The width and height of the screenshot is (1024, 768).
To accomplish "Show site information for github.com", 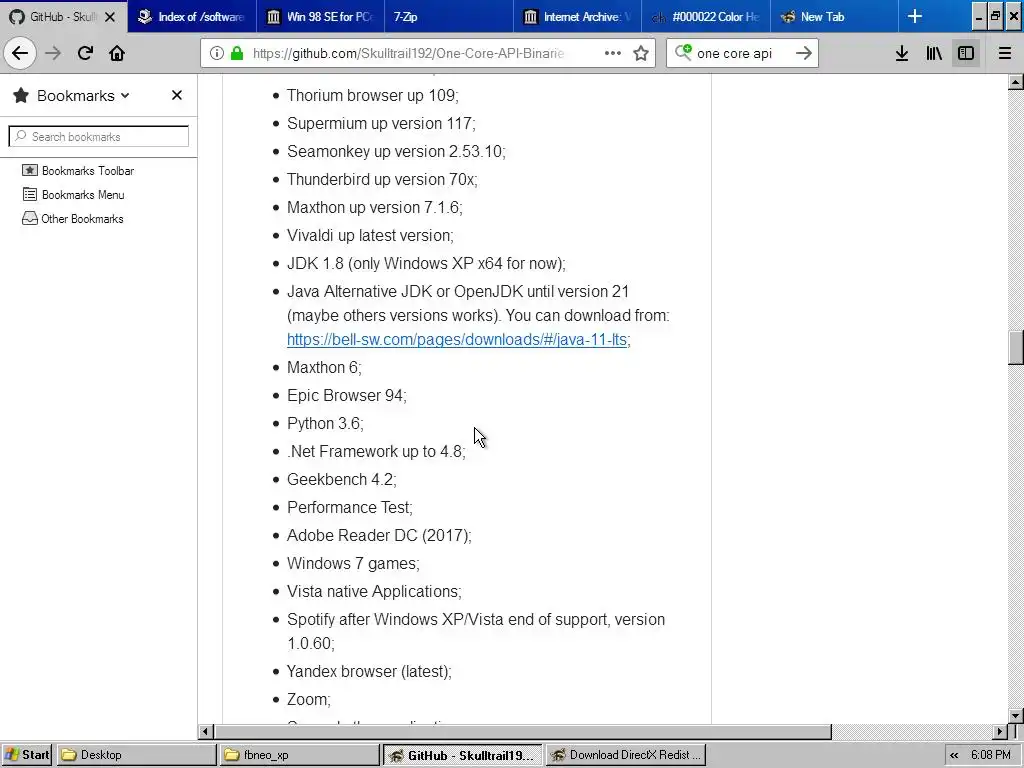I will [217, 53].
